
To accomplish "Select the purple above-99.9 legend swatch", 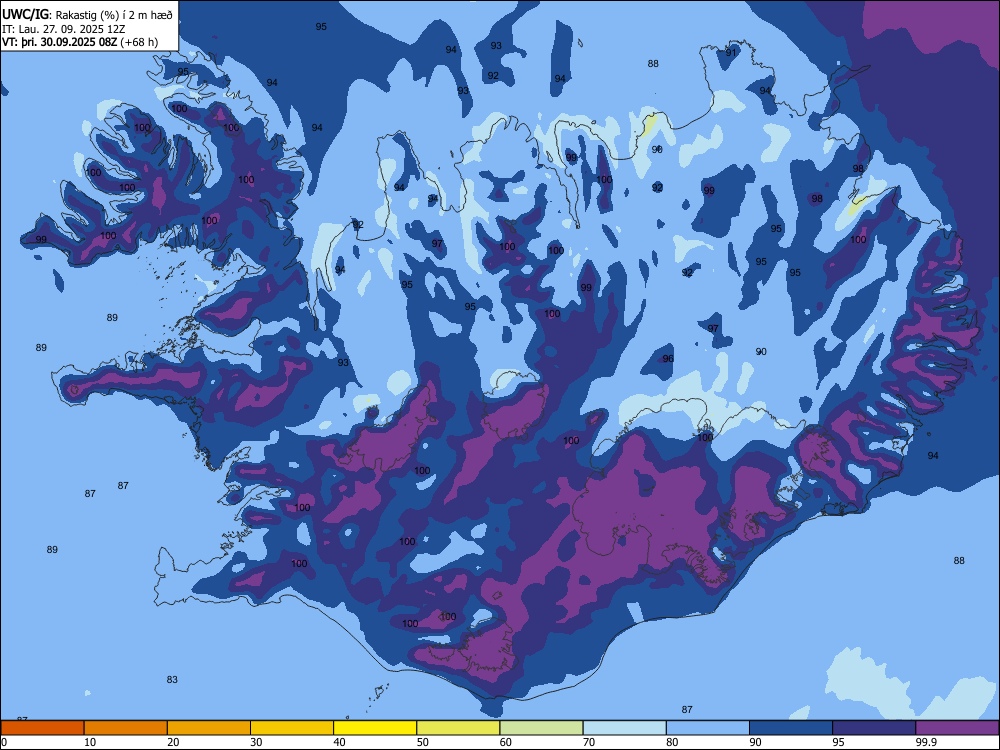I will point(957,728).
